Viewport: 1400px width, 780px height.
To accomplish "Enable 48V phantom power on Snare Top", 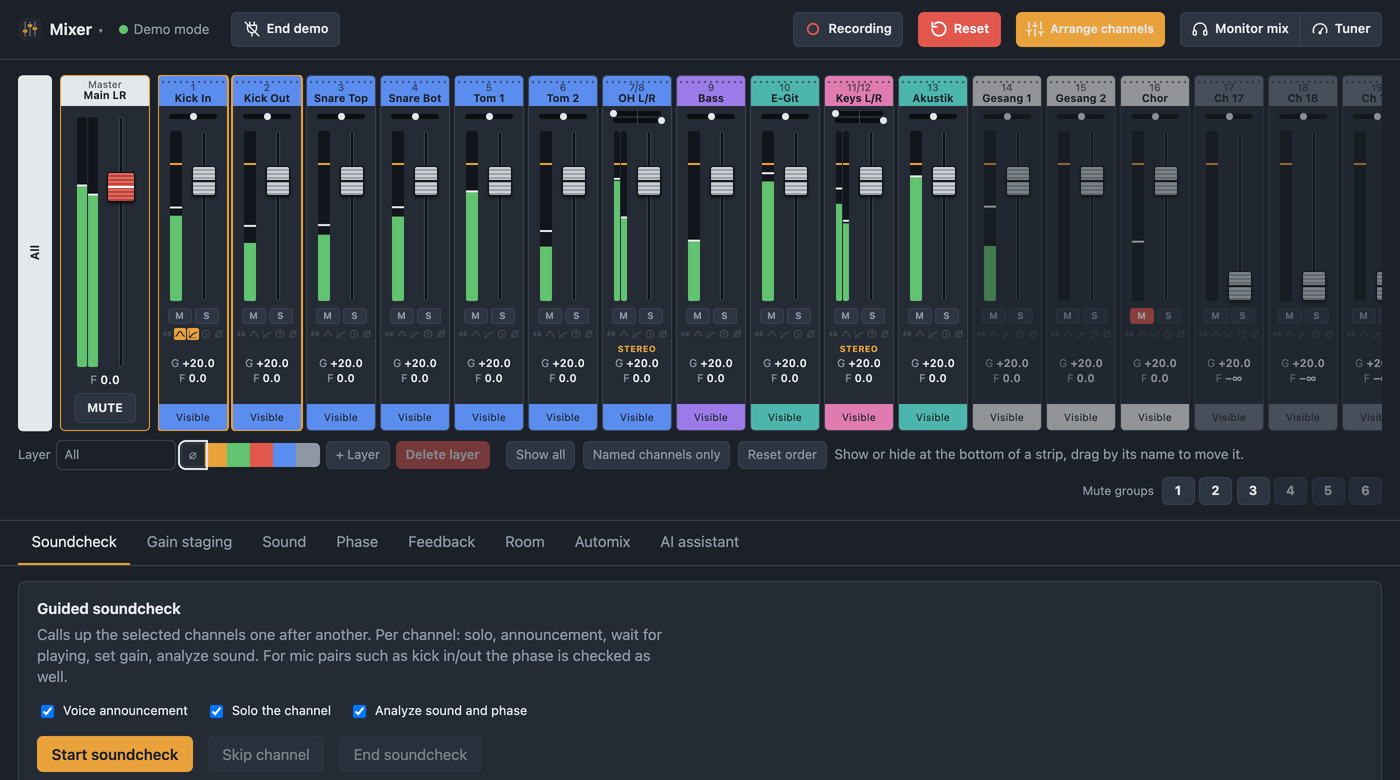I will 315,334.
